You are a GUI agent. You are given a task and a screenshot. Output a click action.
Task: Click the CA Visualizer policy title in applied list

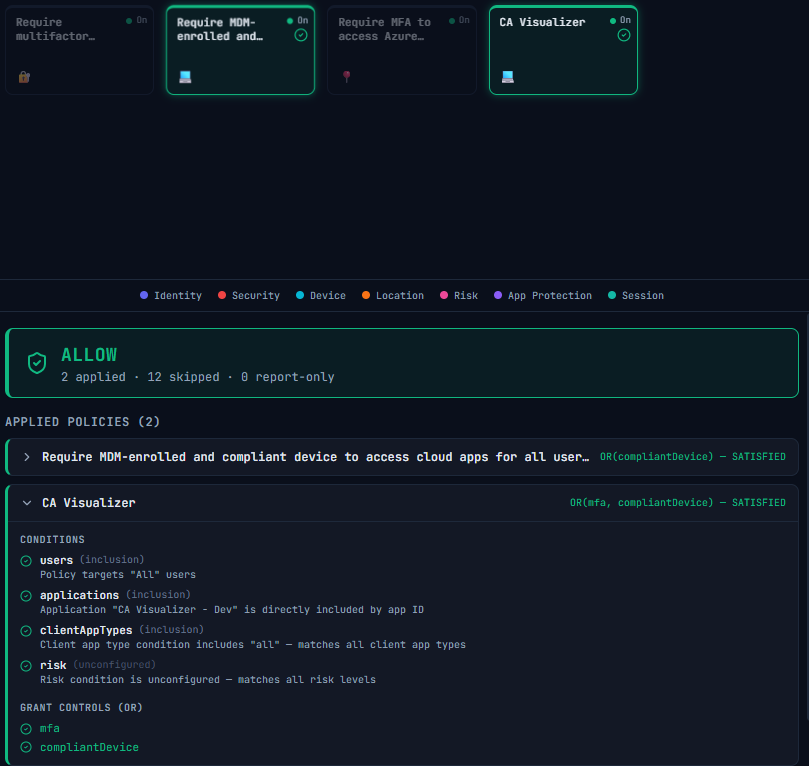click(x=89, y=503)
